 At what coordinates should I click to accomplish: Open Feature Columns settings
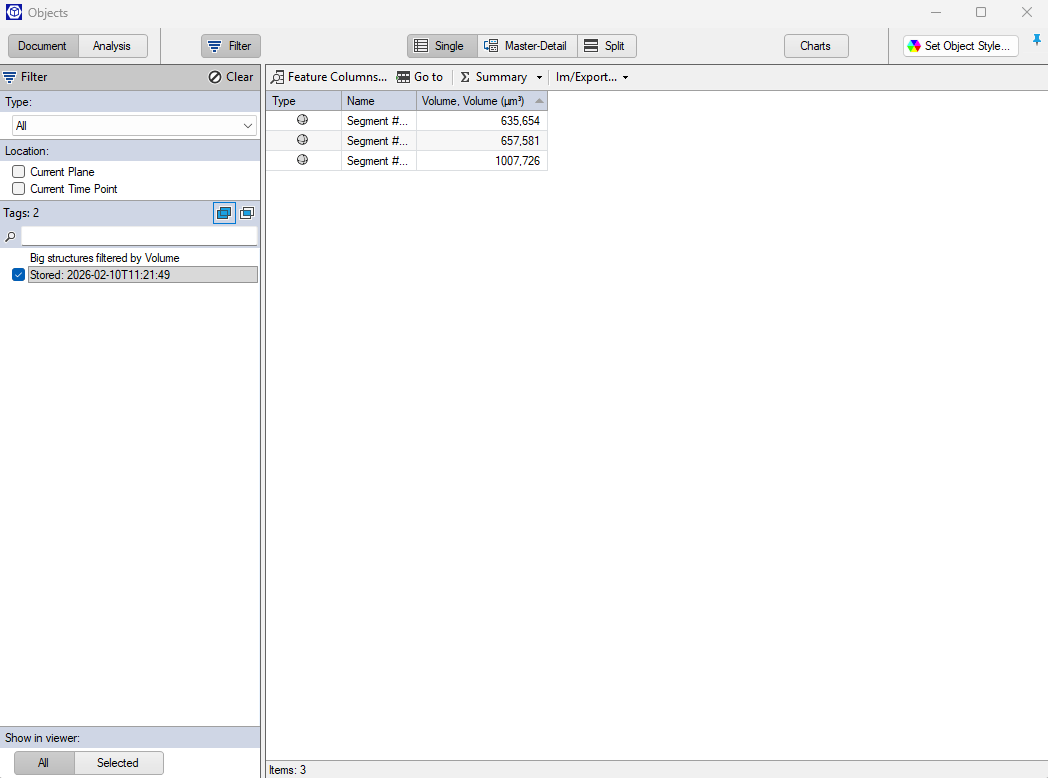(x=329, y=76)
